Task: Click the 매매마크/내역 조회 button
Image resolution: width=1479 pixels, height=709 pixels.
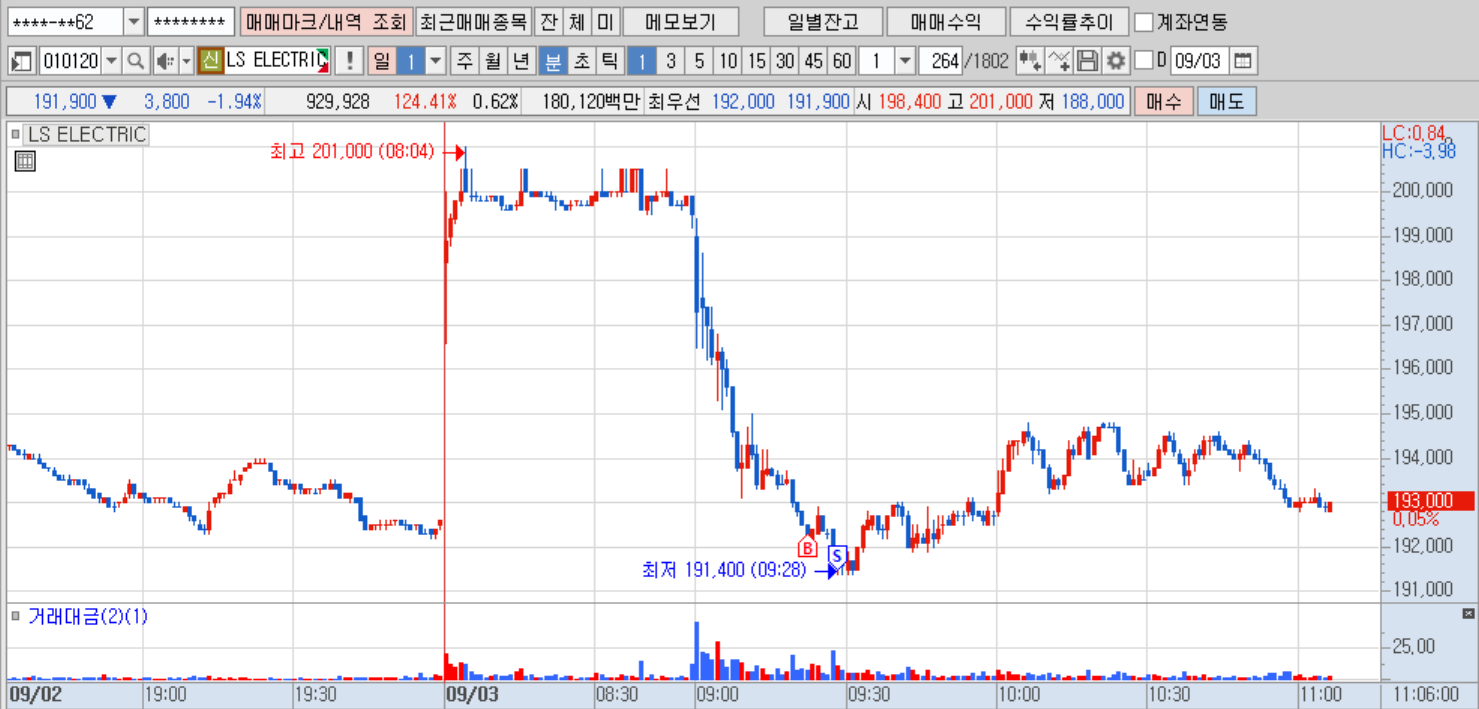Action: [325, 21]
